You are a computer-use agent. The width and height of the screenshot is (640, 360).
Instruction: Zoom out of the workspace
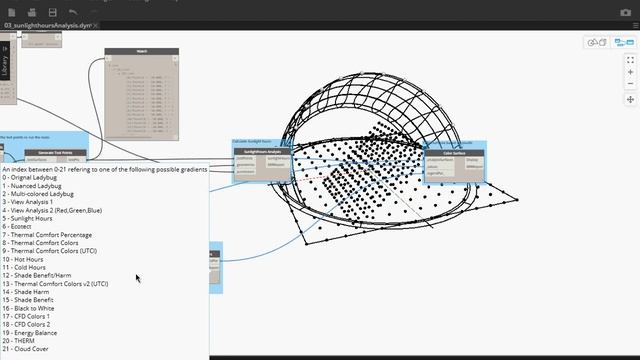coord(630,84)
